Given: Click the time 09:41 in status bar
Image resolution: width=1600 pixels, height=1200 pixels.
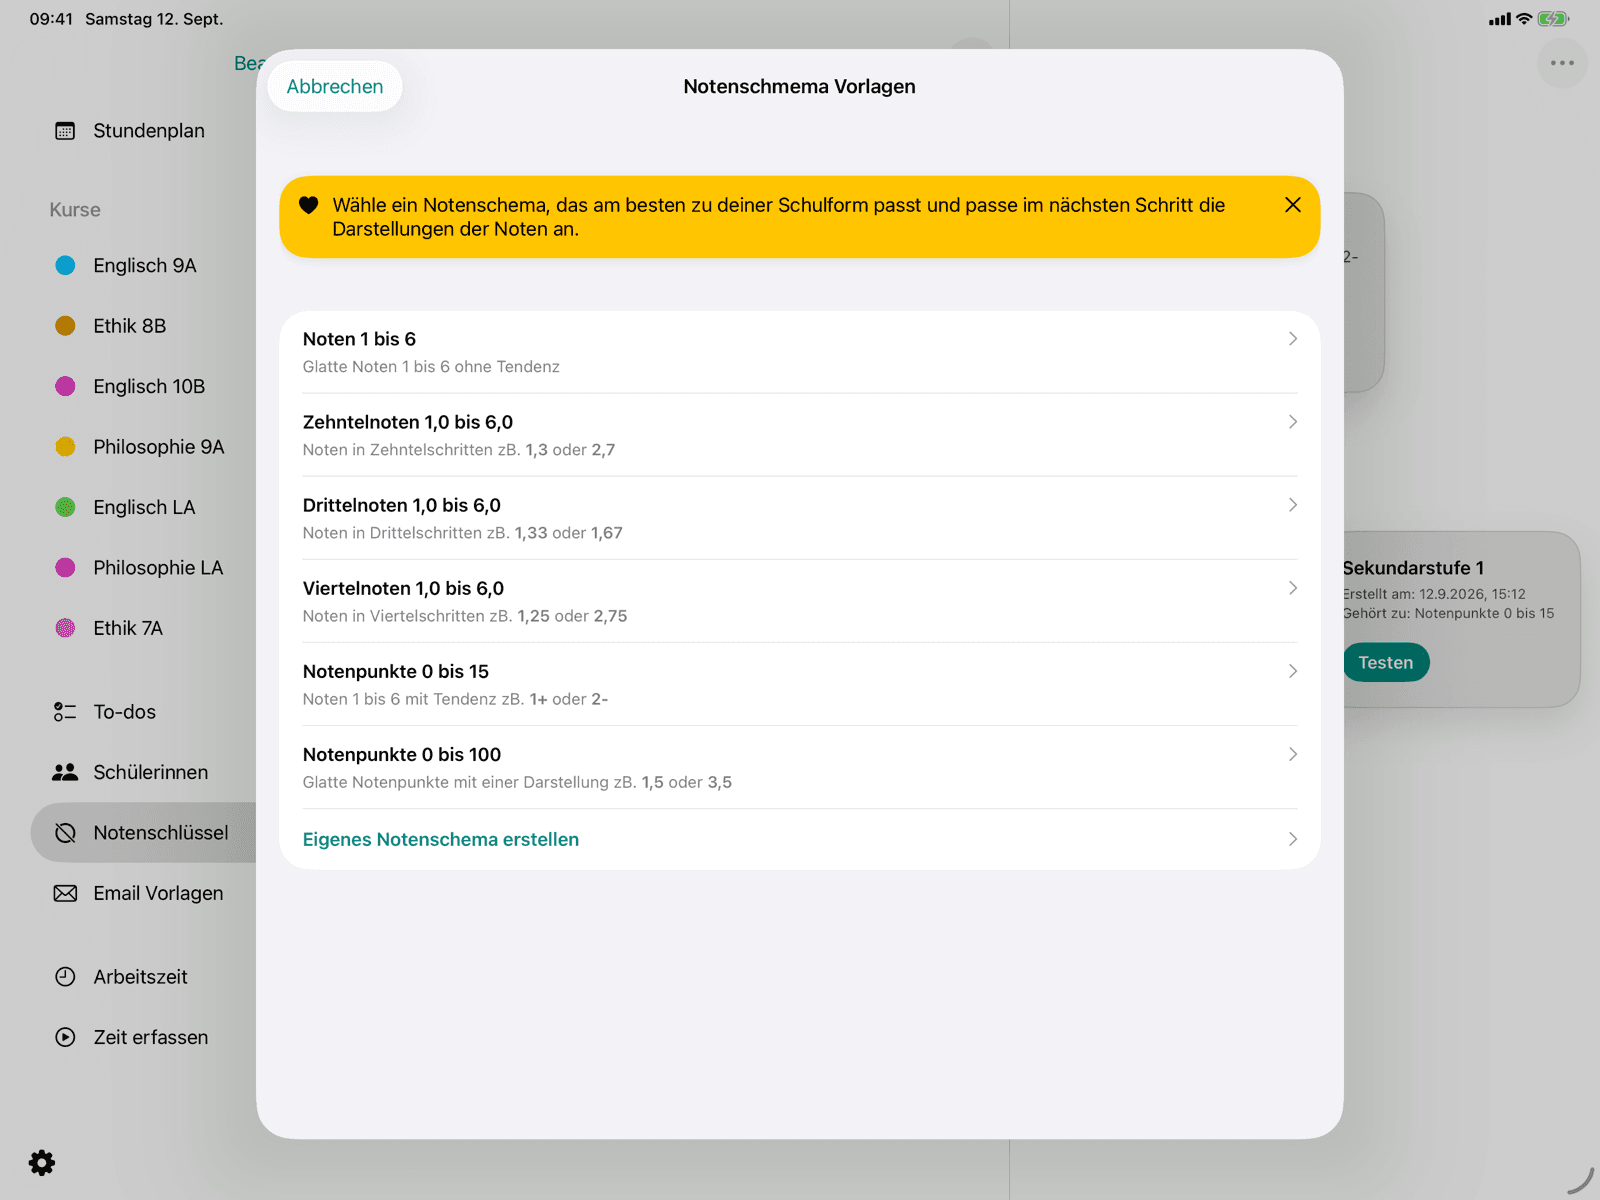Looking at the screenshot, I should (x=51, y=19).
